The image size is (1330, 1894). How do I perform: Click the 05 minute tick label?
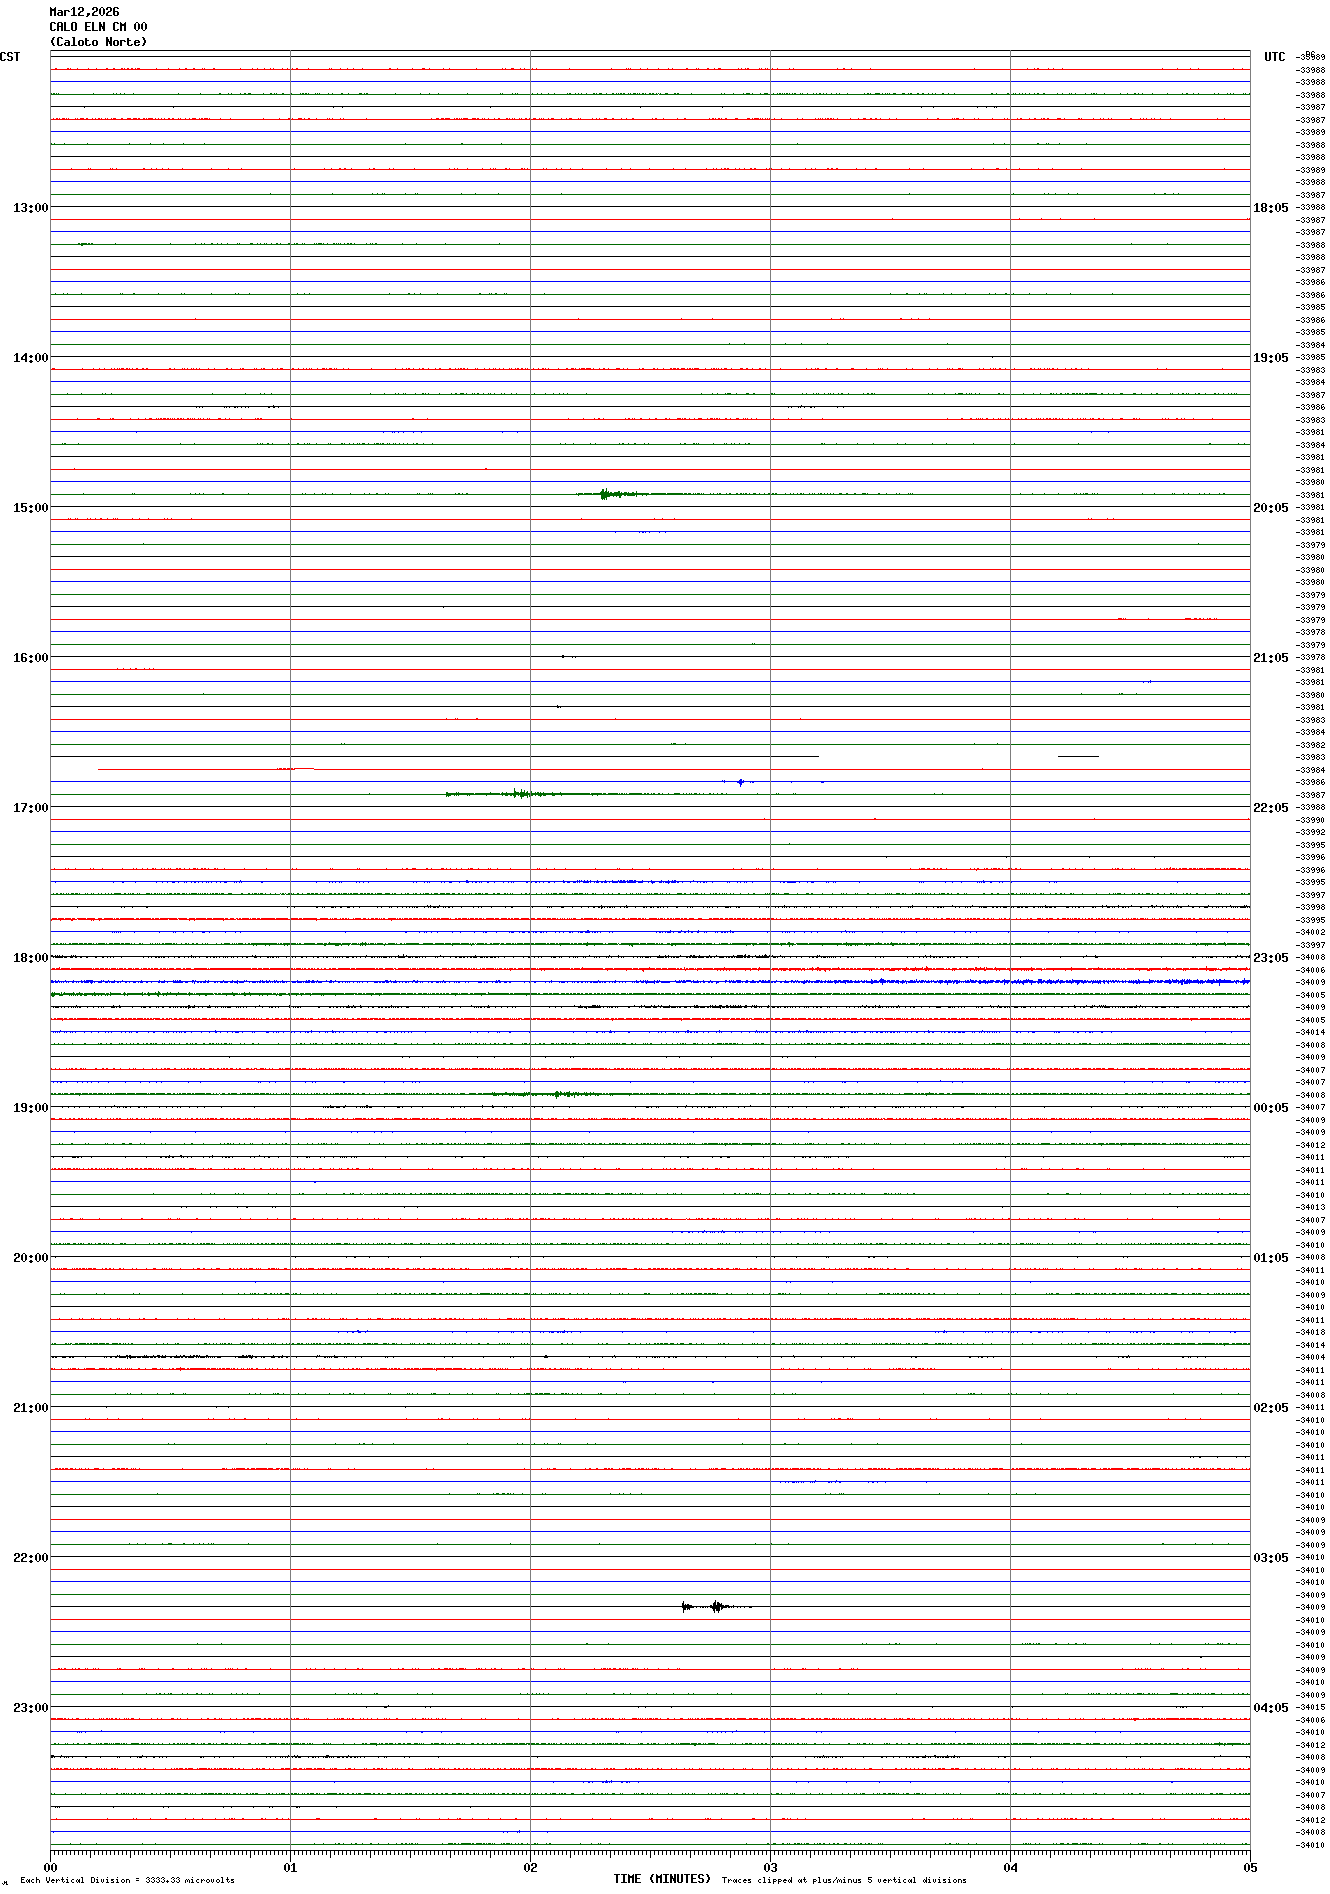(x=1249, y=1867)
